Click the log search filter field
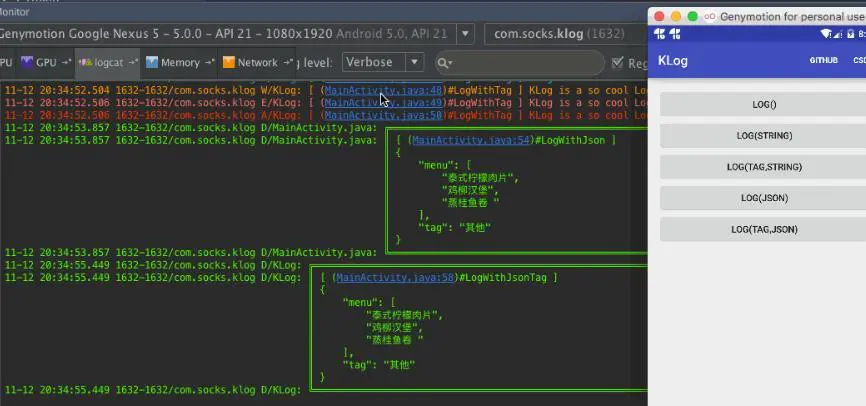 click(x=519, y=63)
